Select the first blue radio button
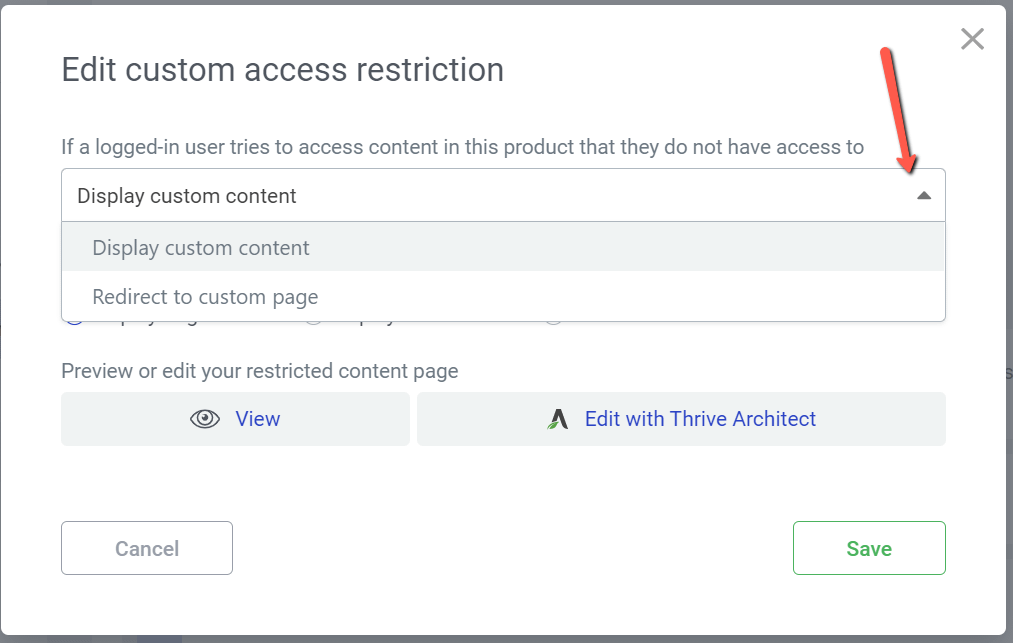 coord(73,322)
